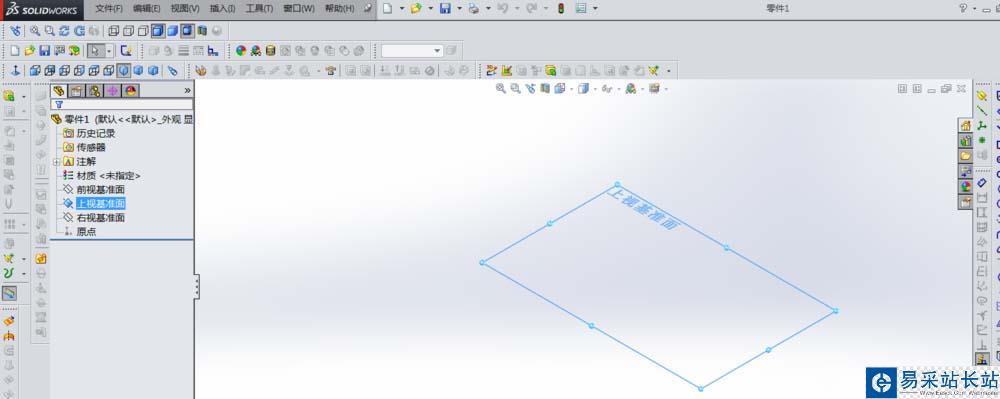Viewport: 1000px width, 399px height.
Task: Open the Options icon in title bar
Action: coord(581,8)
